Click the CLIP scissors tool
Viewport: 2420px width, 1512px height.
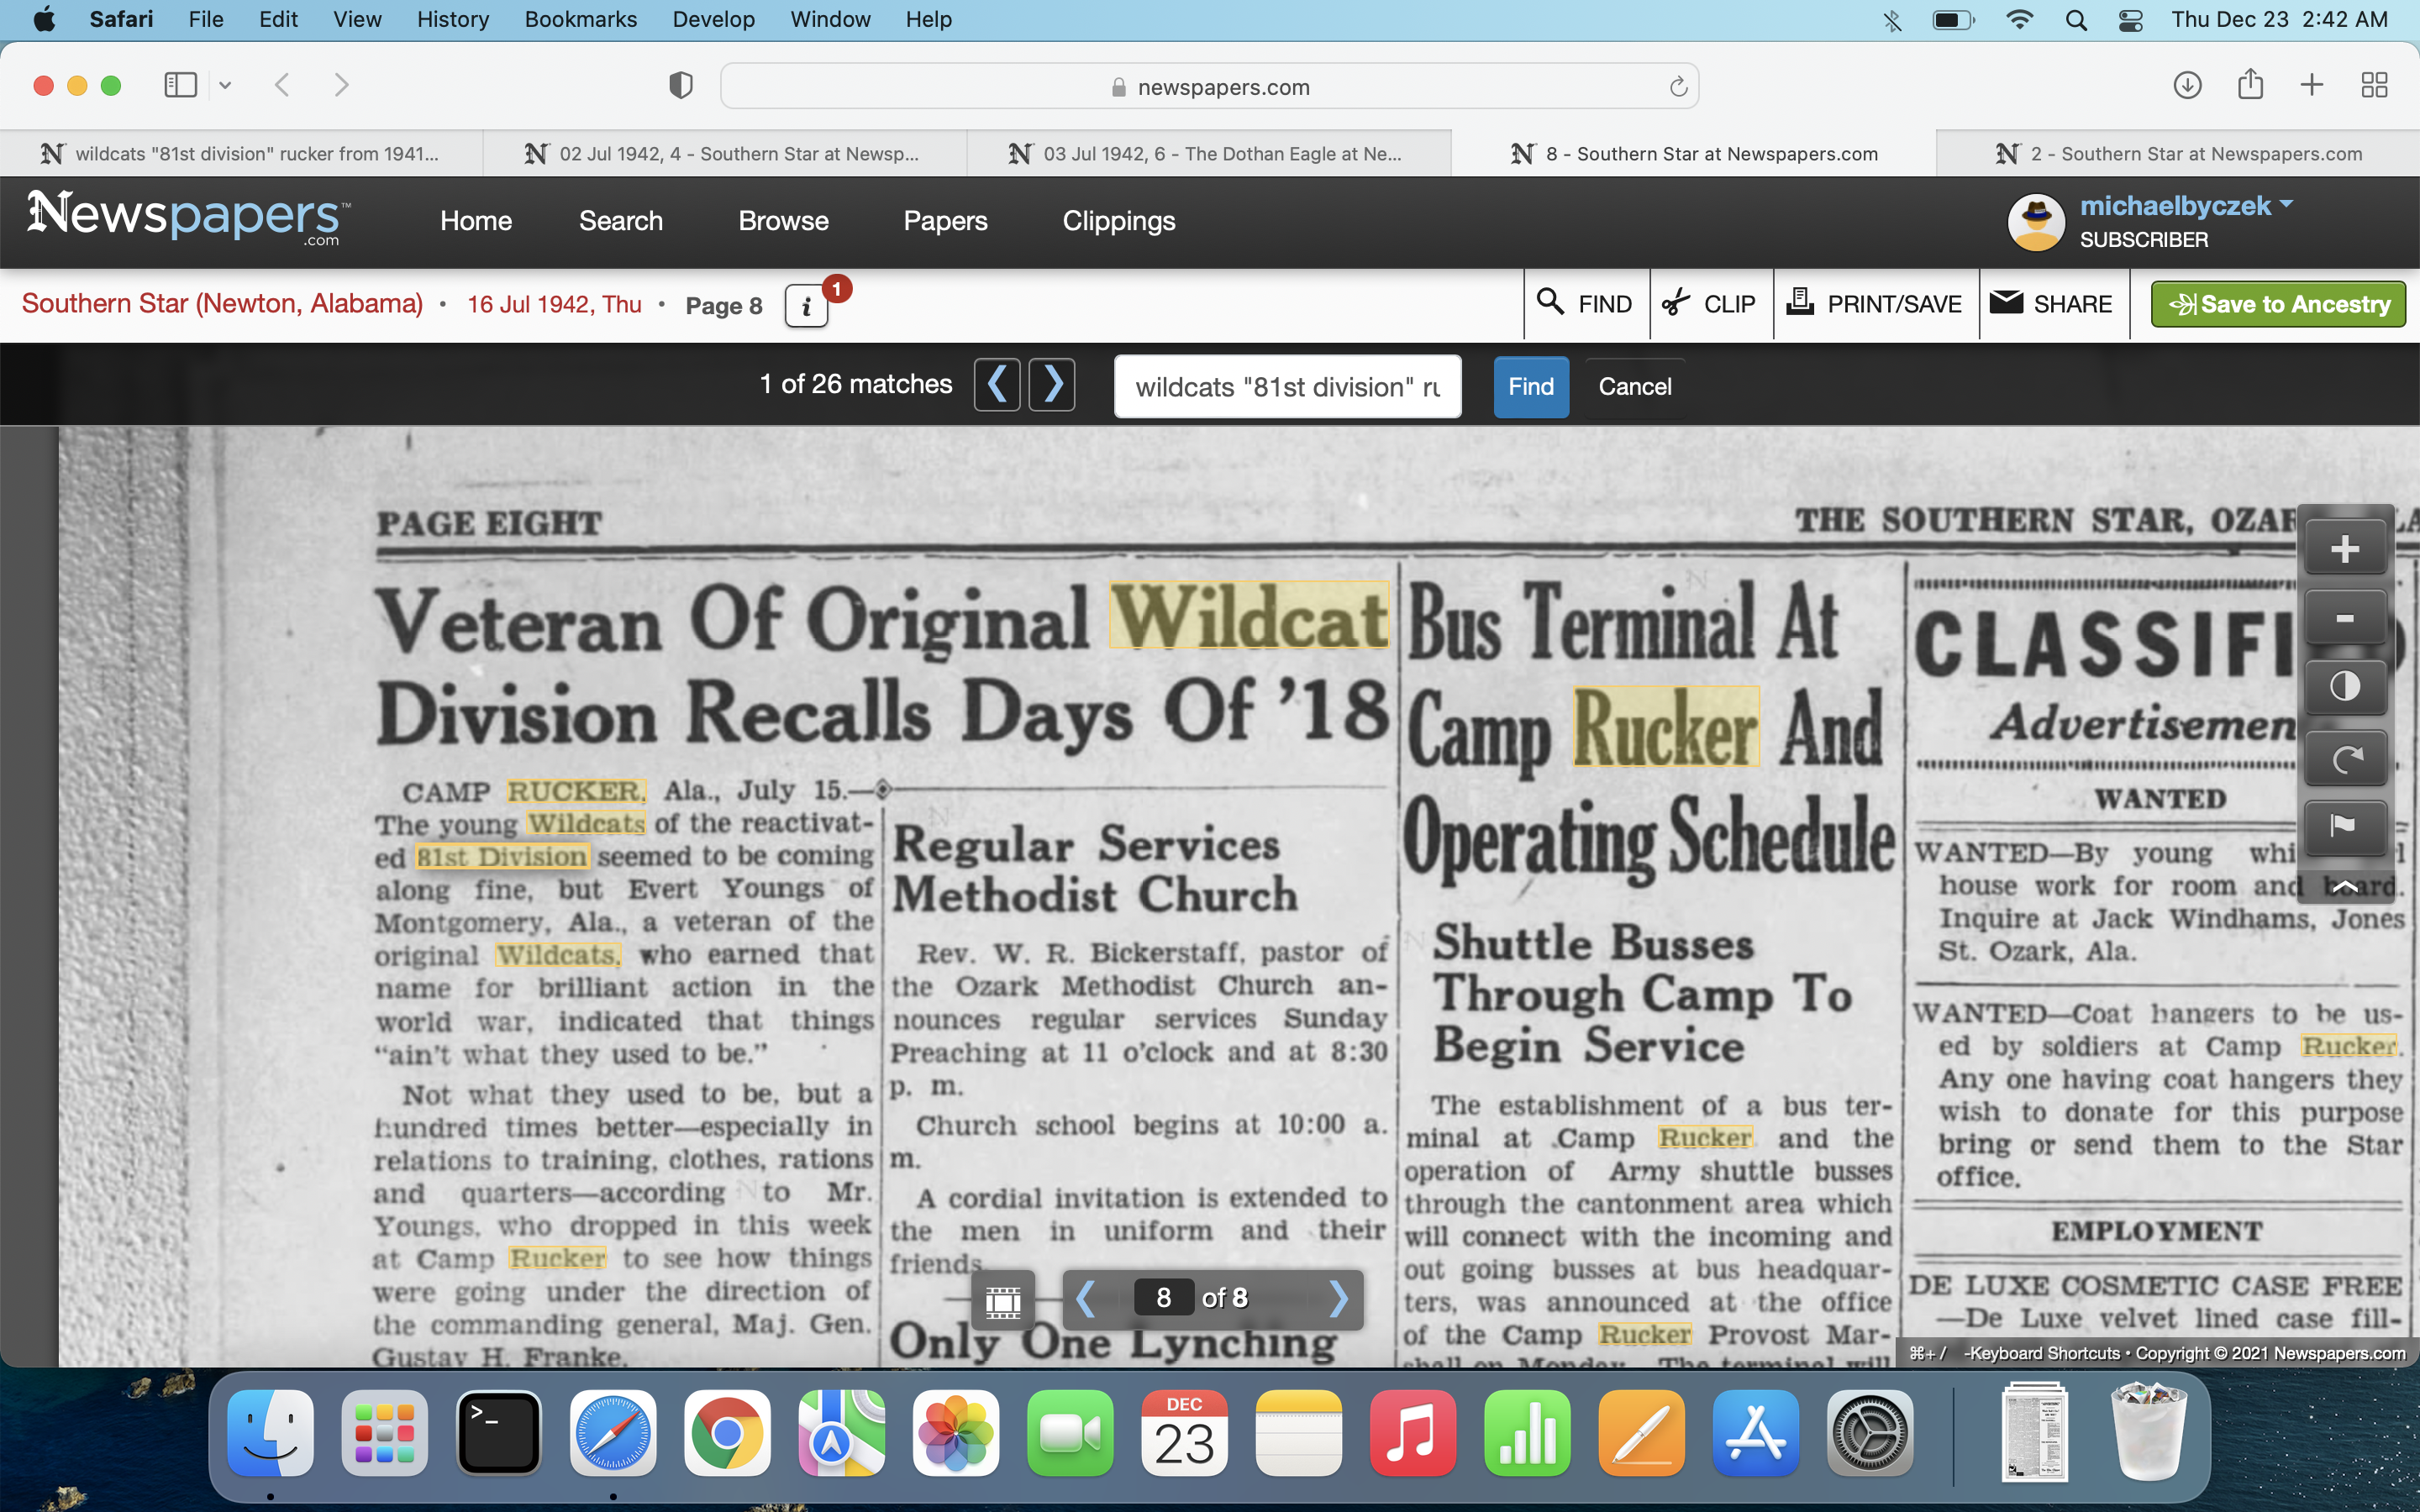[x=1709, y=304]
